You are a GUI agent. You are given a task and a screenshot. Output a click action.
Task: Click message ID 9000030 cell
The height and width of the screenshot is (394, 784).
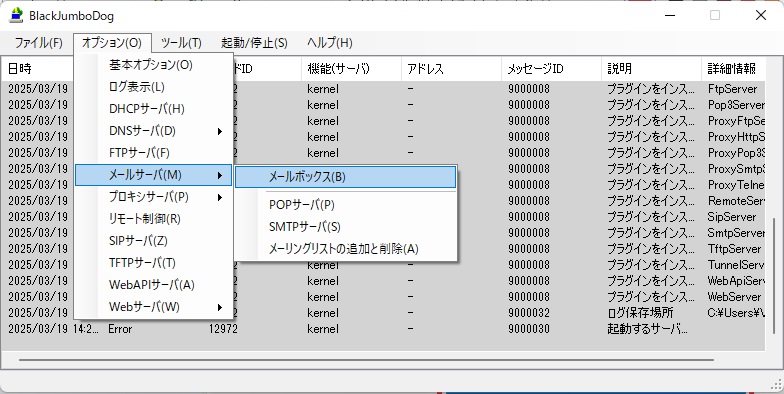pyautogui.click(x=529, y=329)
